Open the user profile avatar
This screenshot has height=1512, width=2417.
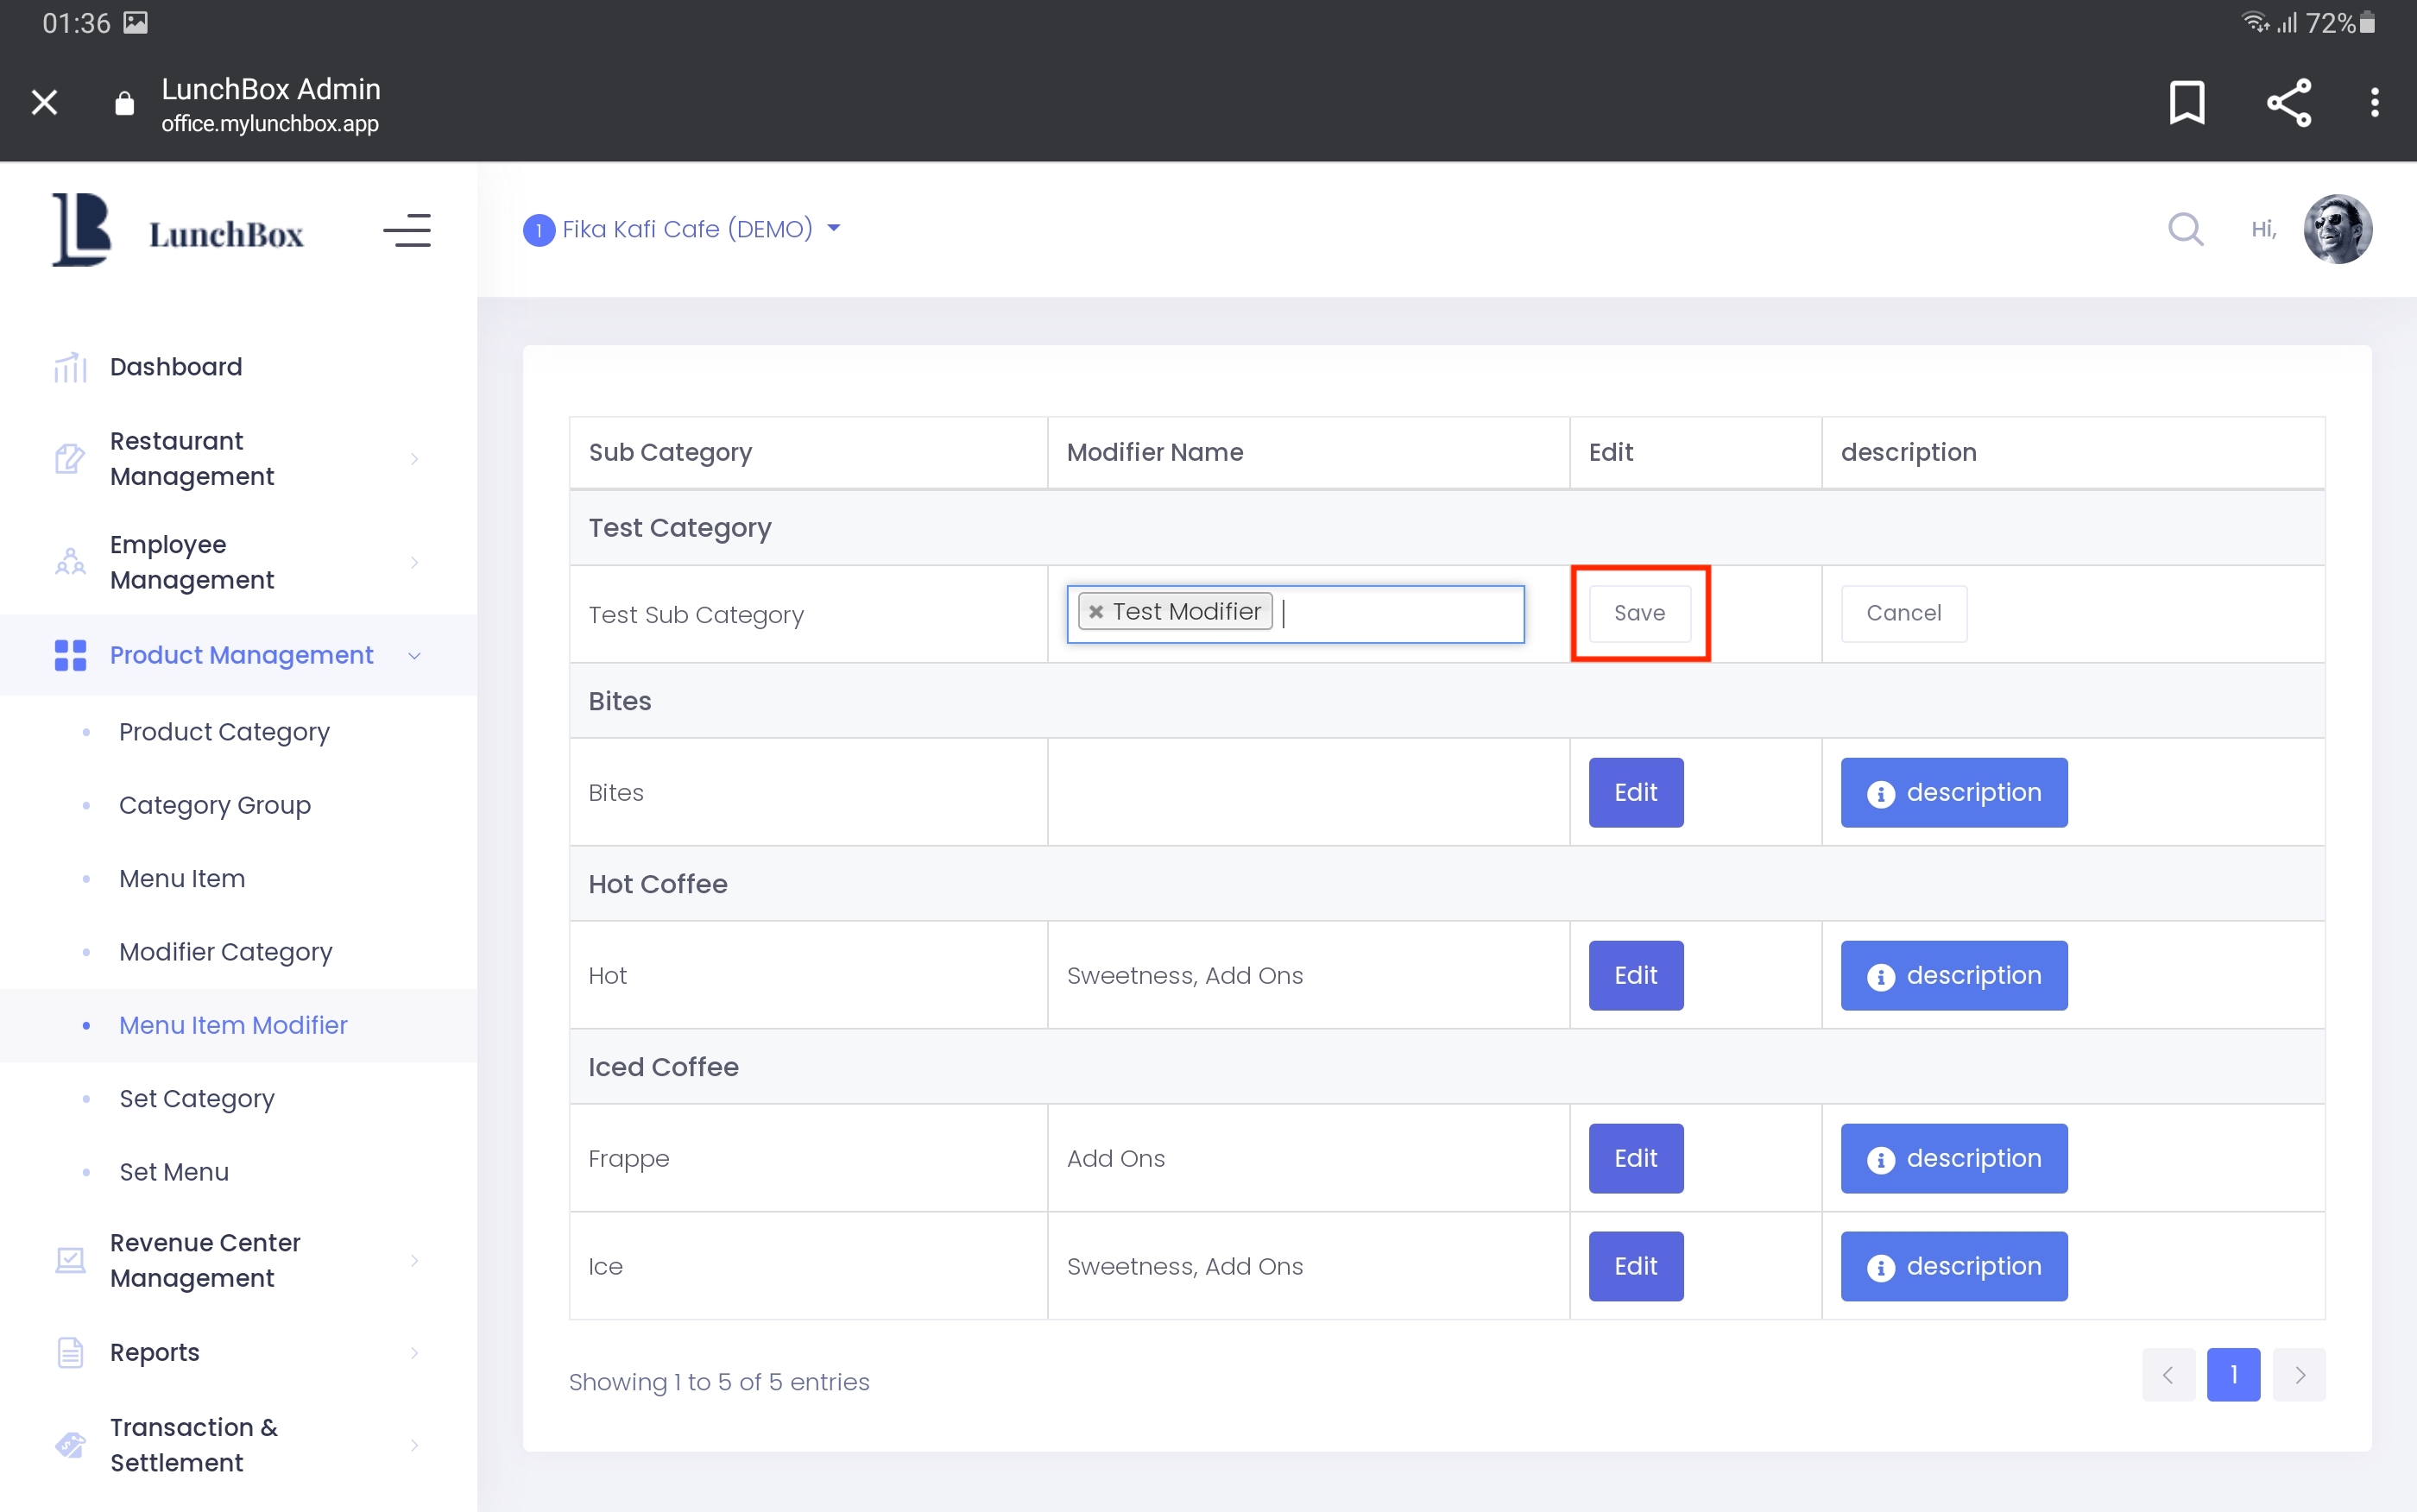click(2337, 229)
